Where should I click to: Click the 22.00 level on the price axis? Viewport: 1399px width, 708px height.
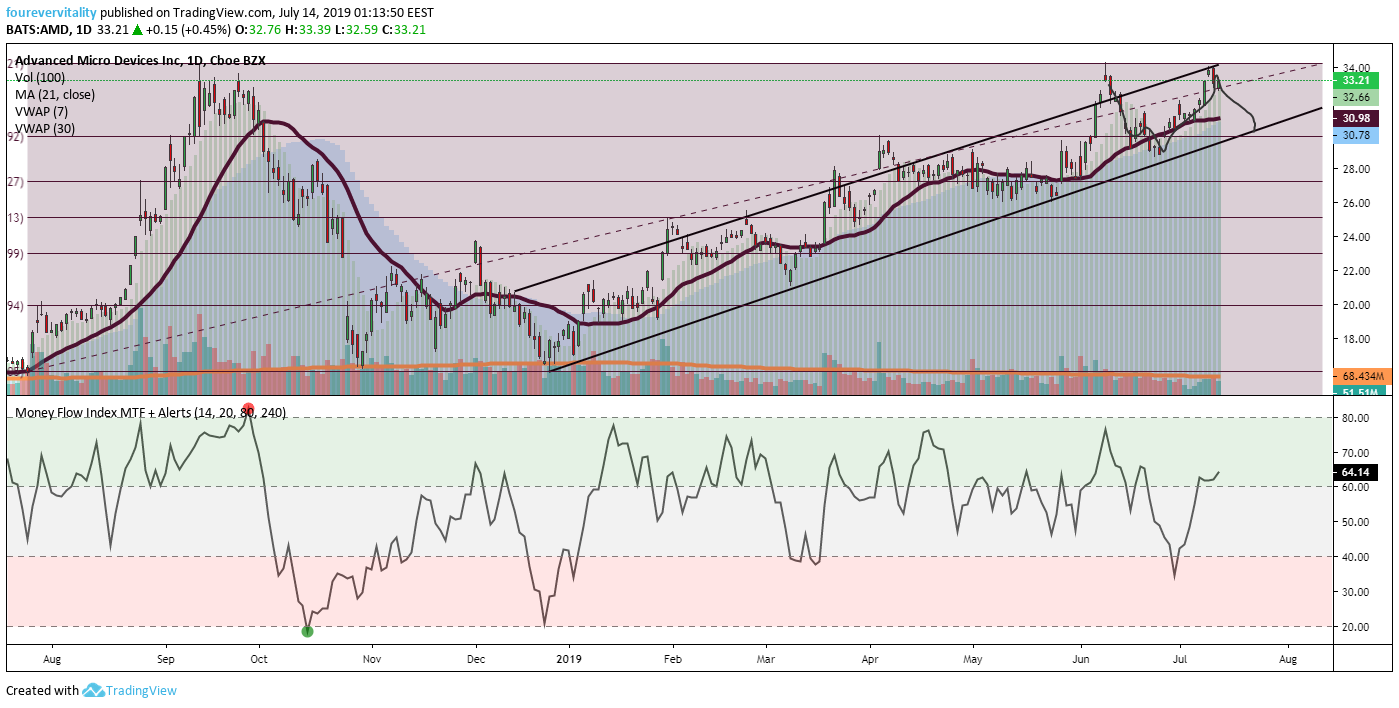(1356, 271)
